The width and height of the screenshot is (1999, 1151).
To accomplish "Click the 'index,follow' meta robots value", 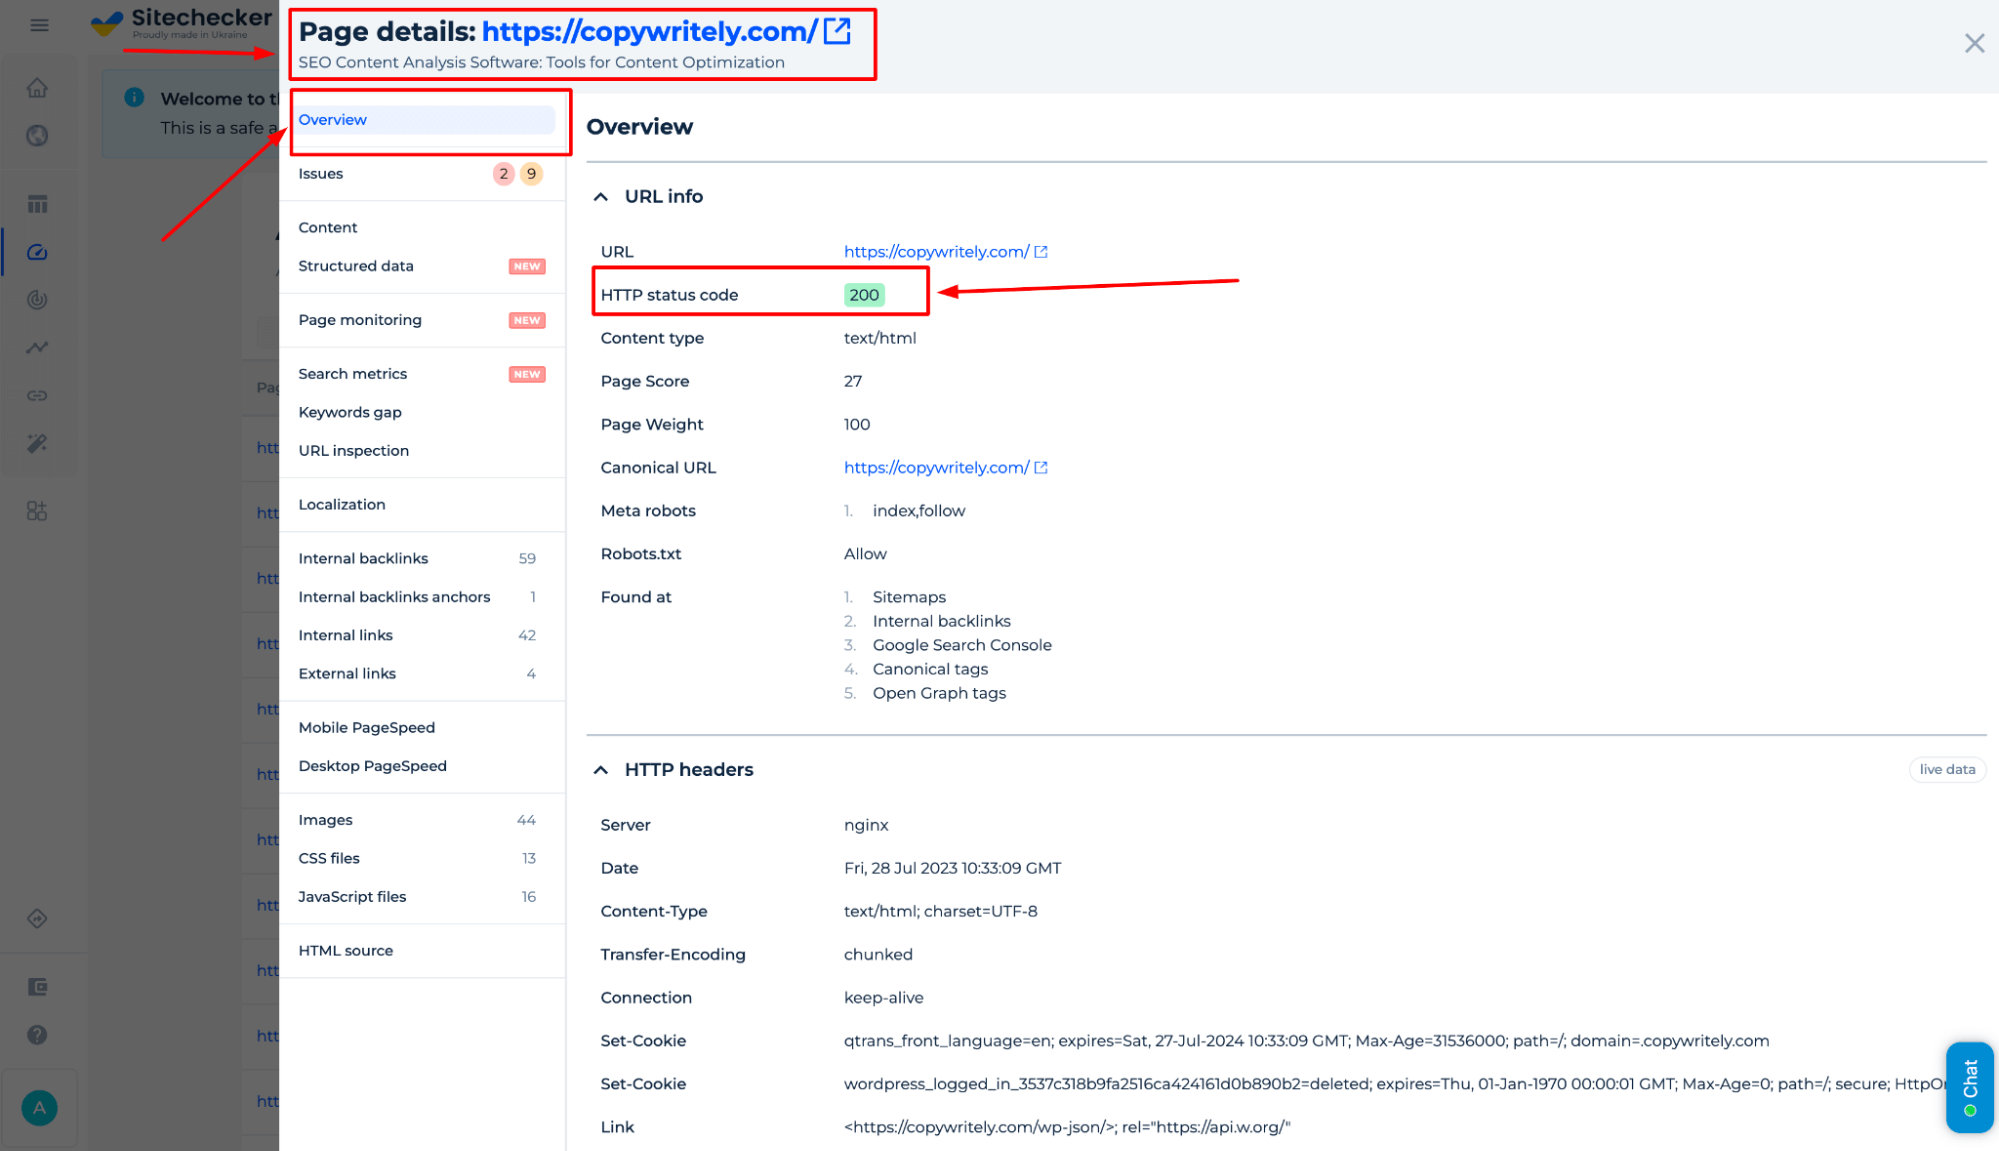I will coord(919,511).
